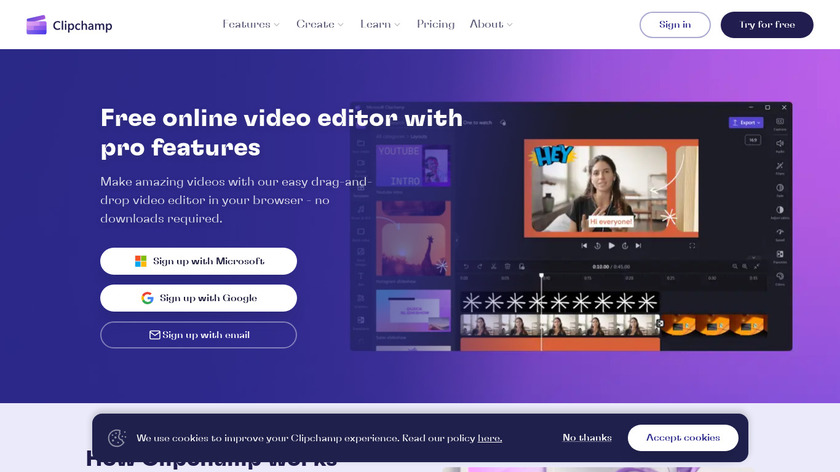Click Accept cookies
Viewport: 840px width, 472px height.
click(x=683, y=438)
